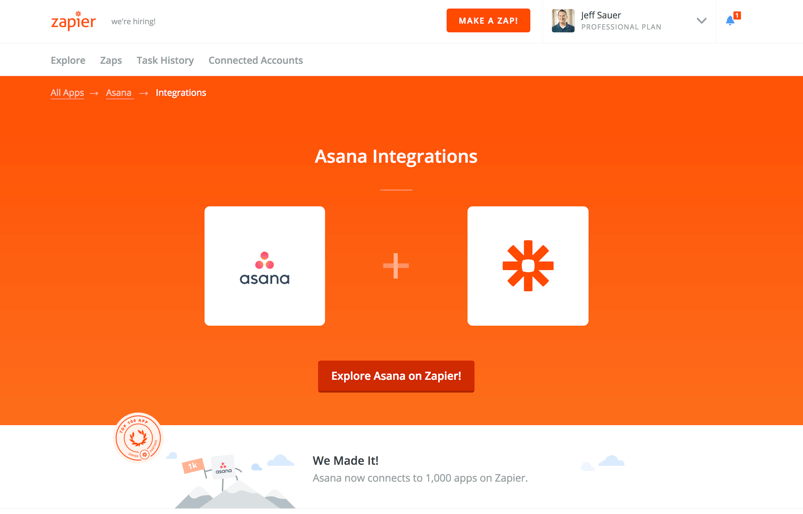Follow the Asana breadcrumb link
The image size is (803, 514).
[x=119, y=93]
